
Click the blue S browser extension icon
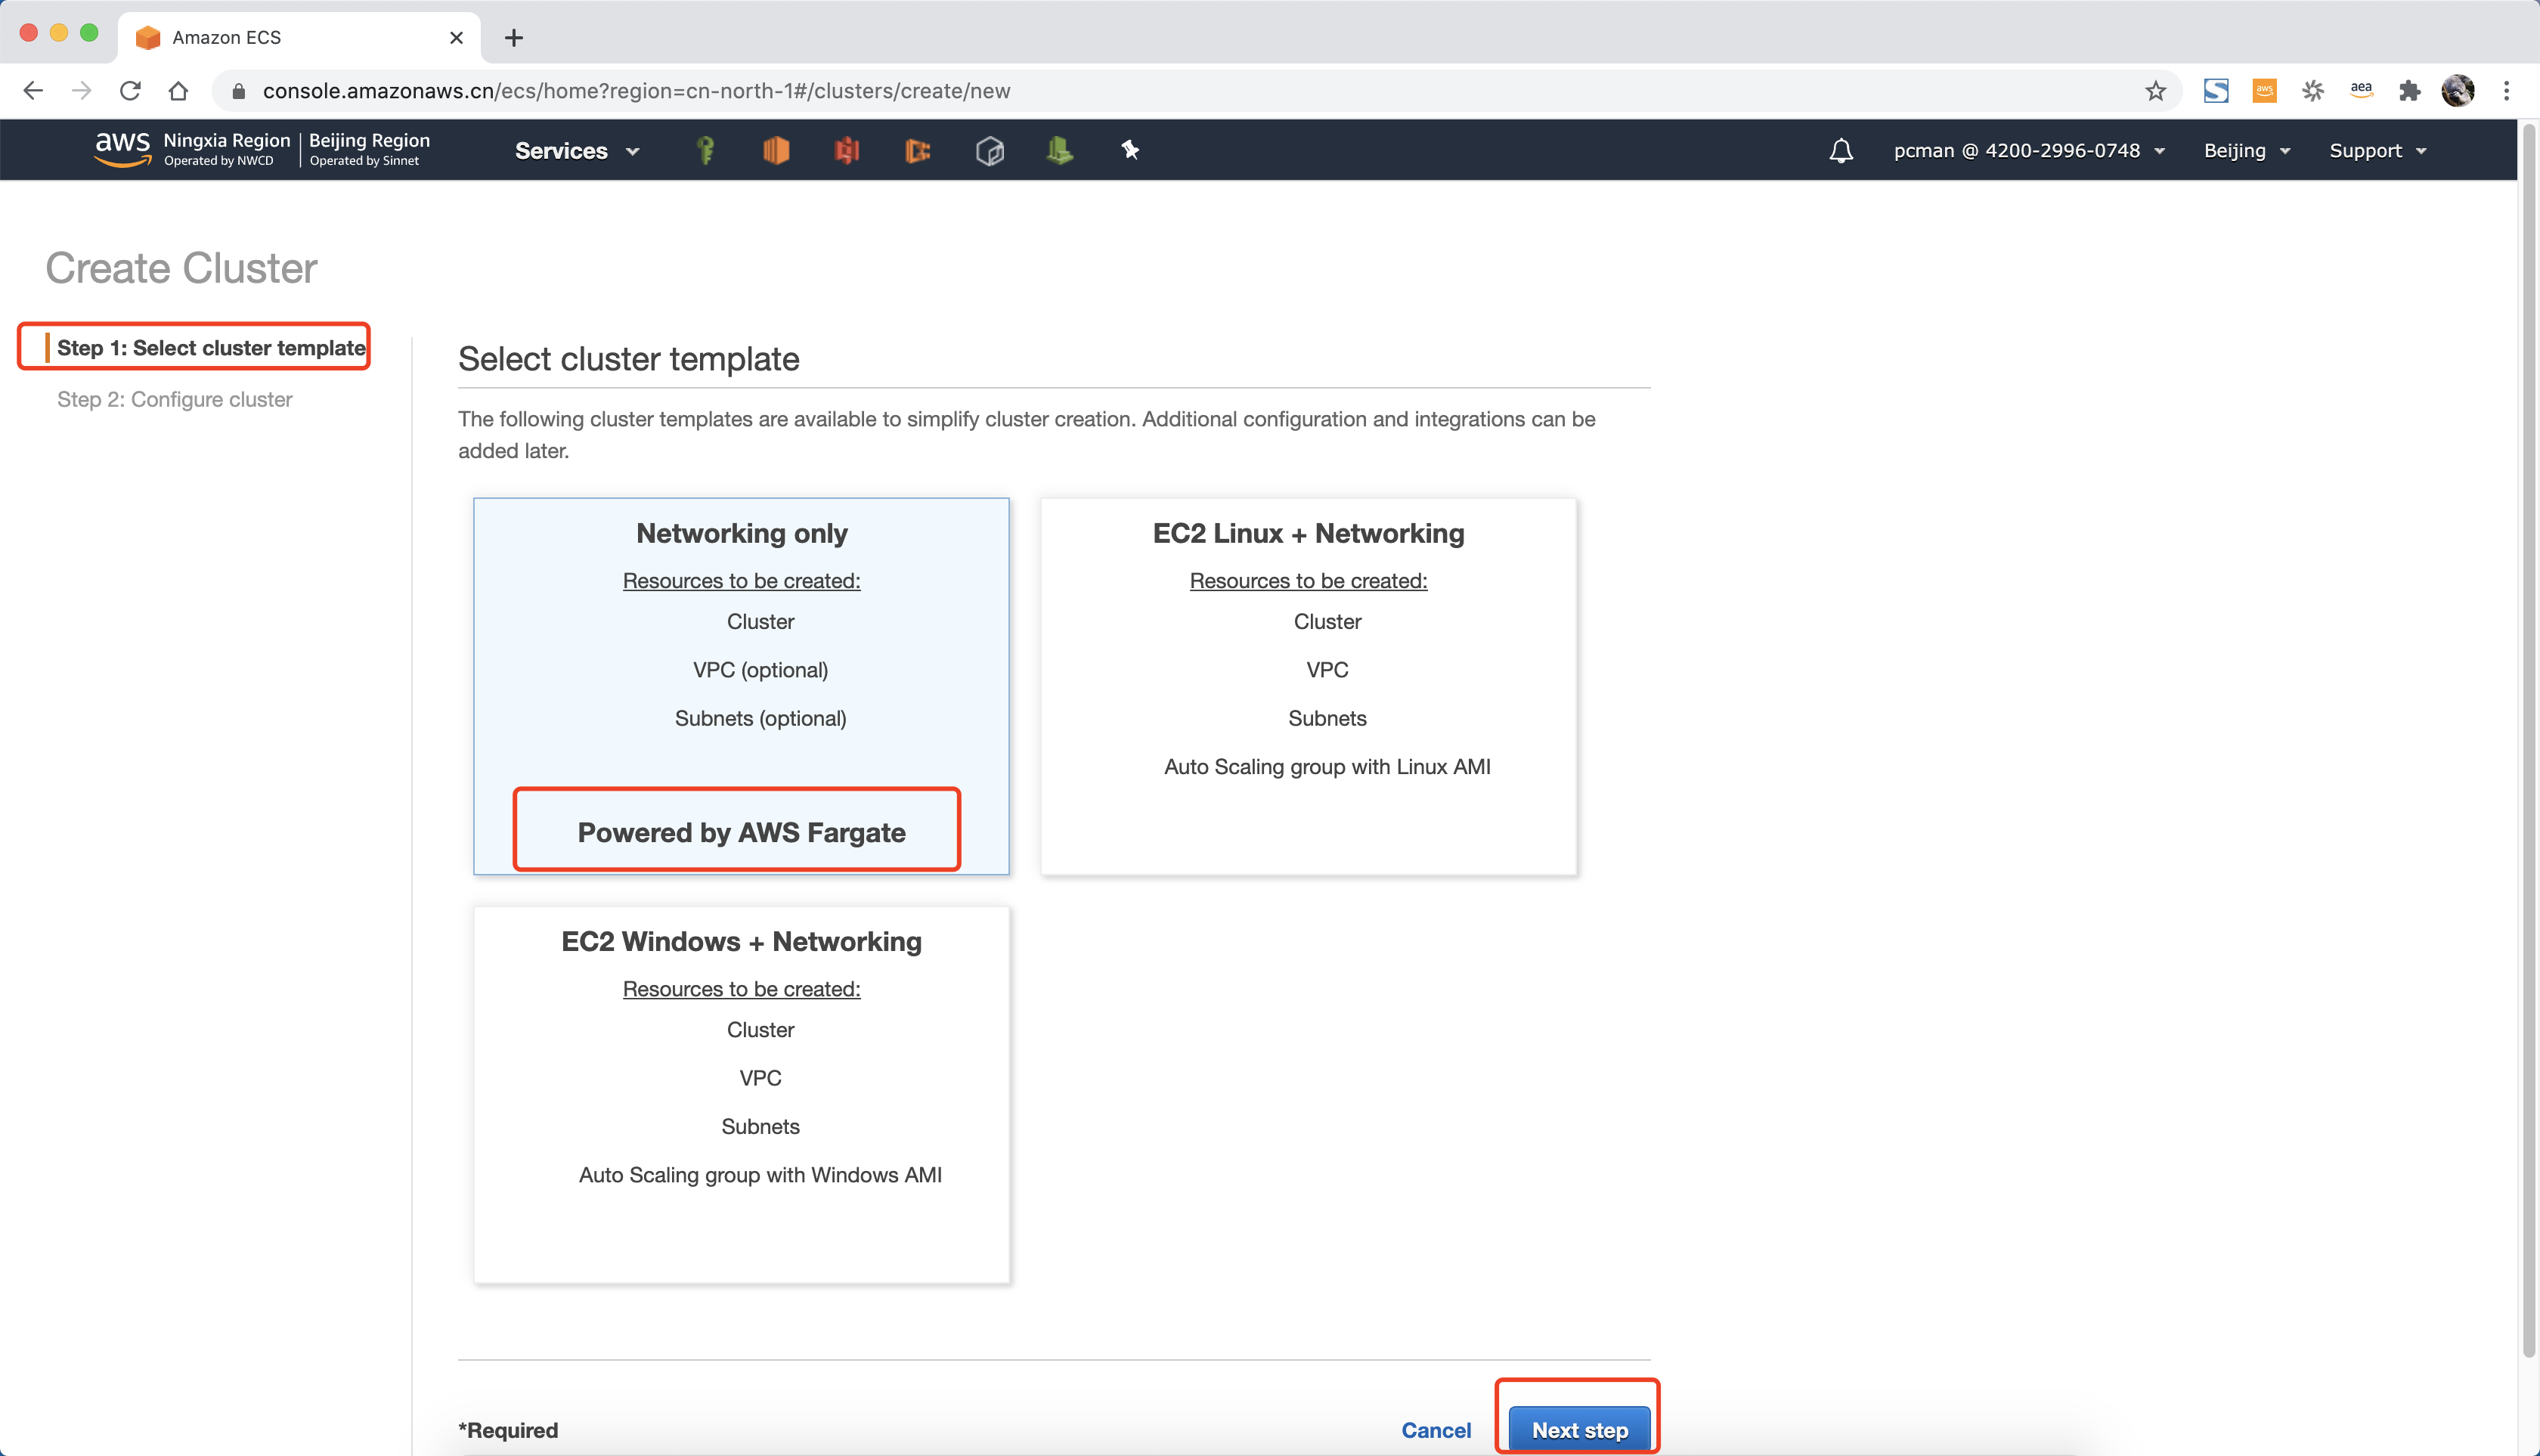coord(2216,91)
